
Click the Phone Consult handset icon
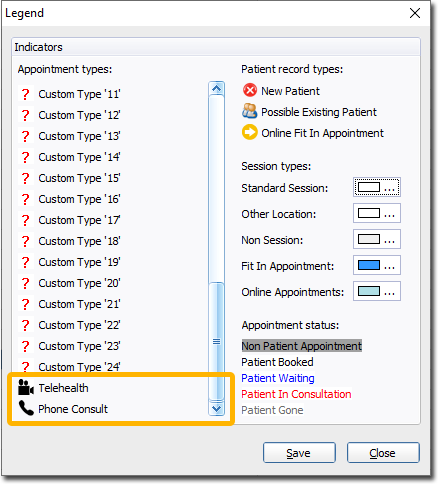tap(26, 408)
